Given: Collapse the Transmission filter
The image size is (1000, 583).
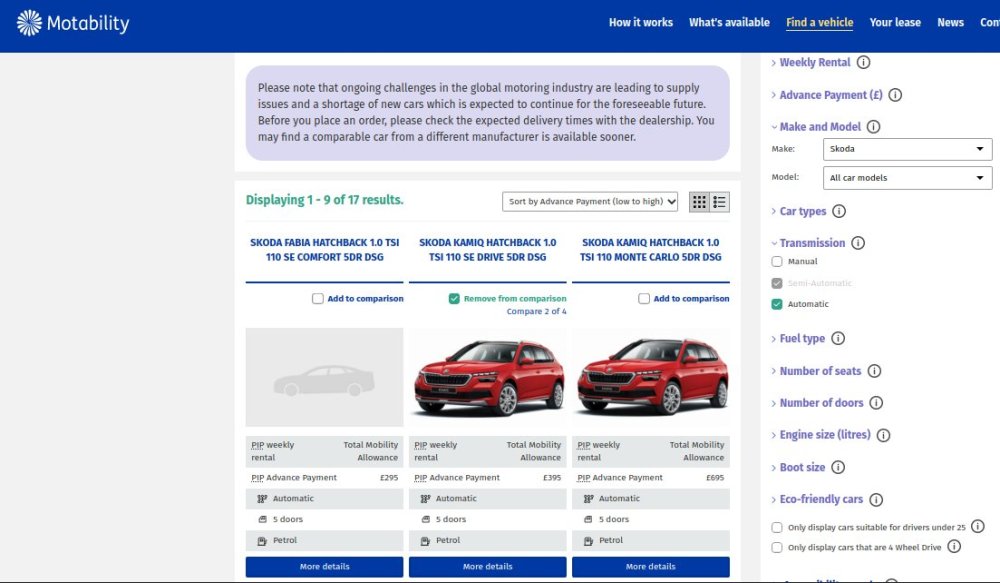Looking at the screenshot, I should [812, 243].
